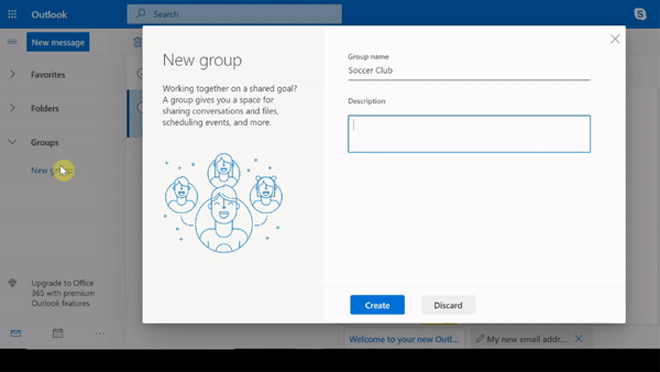Click the New group link in sidebar
This screenshot has height=372, width=660.
click(x=52, y=170)
